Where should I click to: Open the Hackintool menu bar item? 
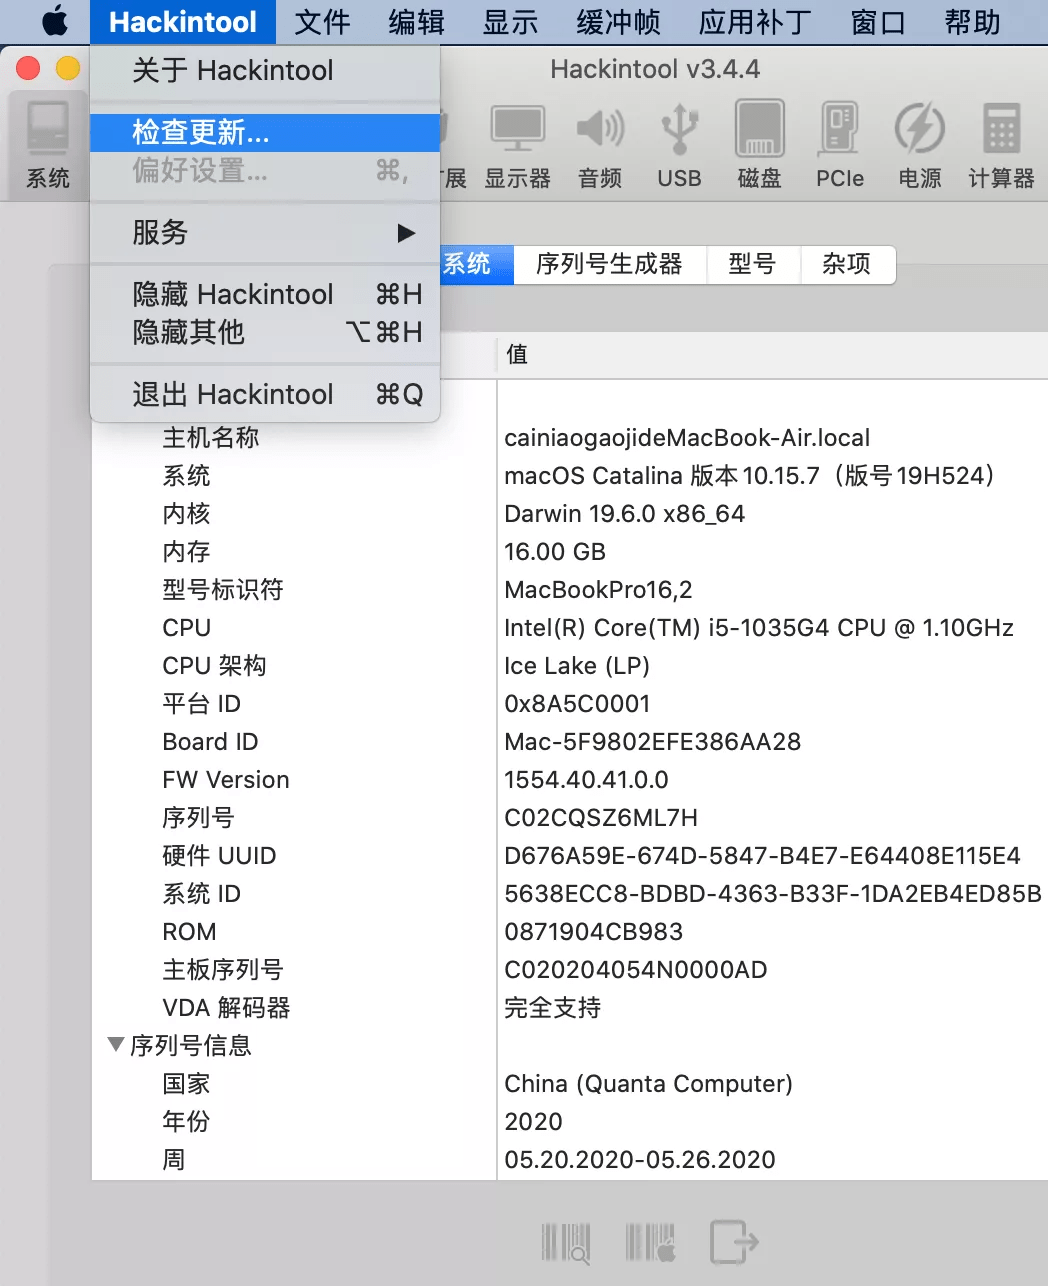[183, 22]
